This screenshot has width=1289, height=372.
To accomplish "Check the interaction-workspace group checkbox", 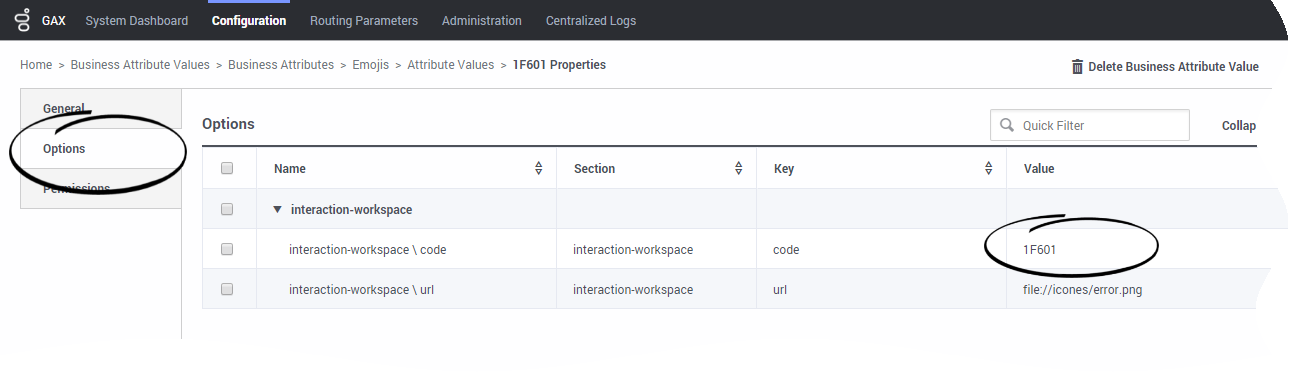I will (x=227, y=210).
